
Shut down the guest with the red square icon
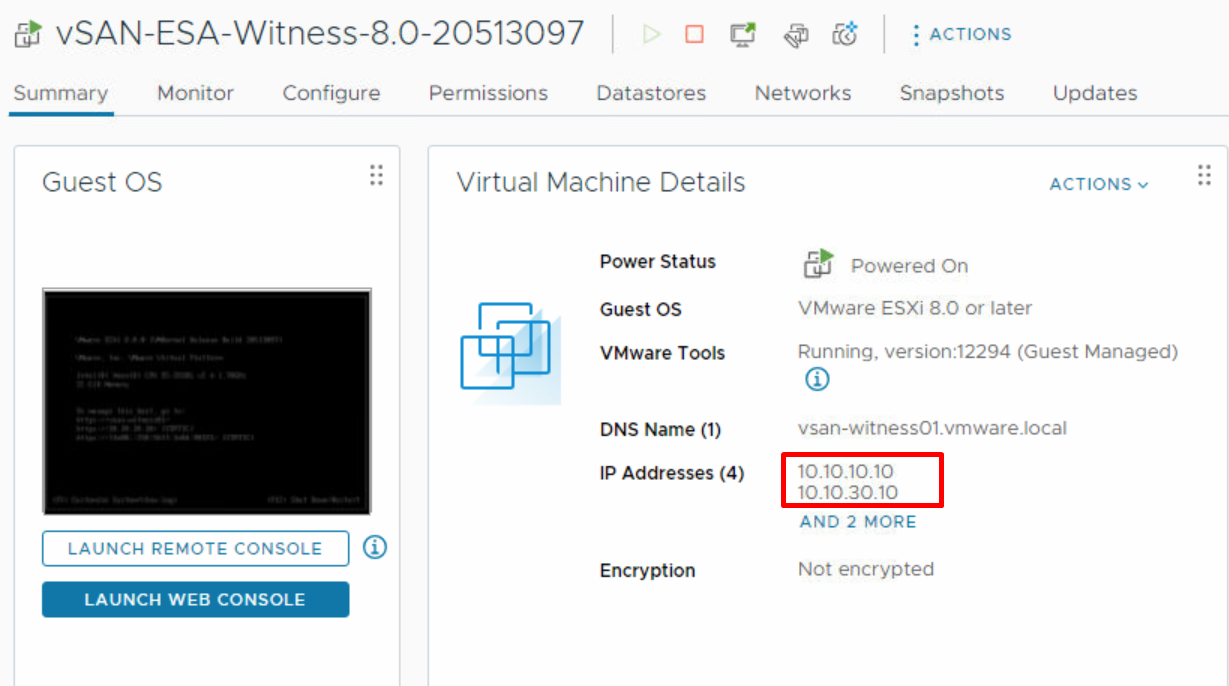coord(695,33)
